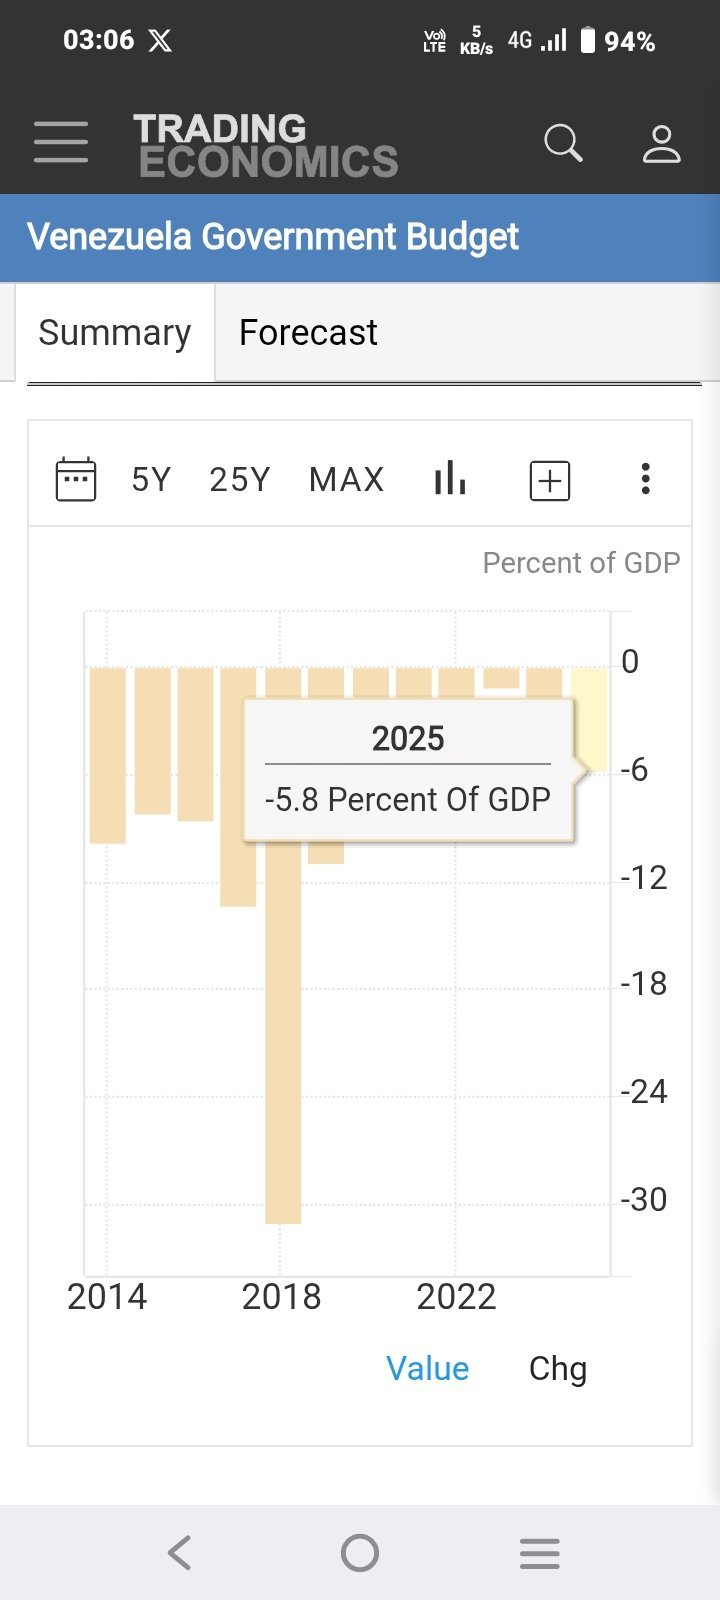Switch to the Summary tab
Screen dimensions: 720x1600
114,332
